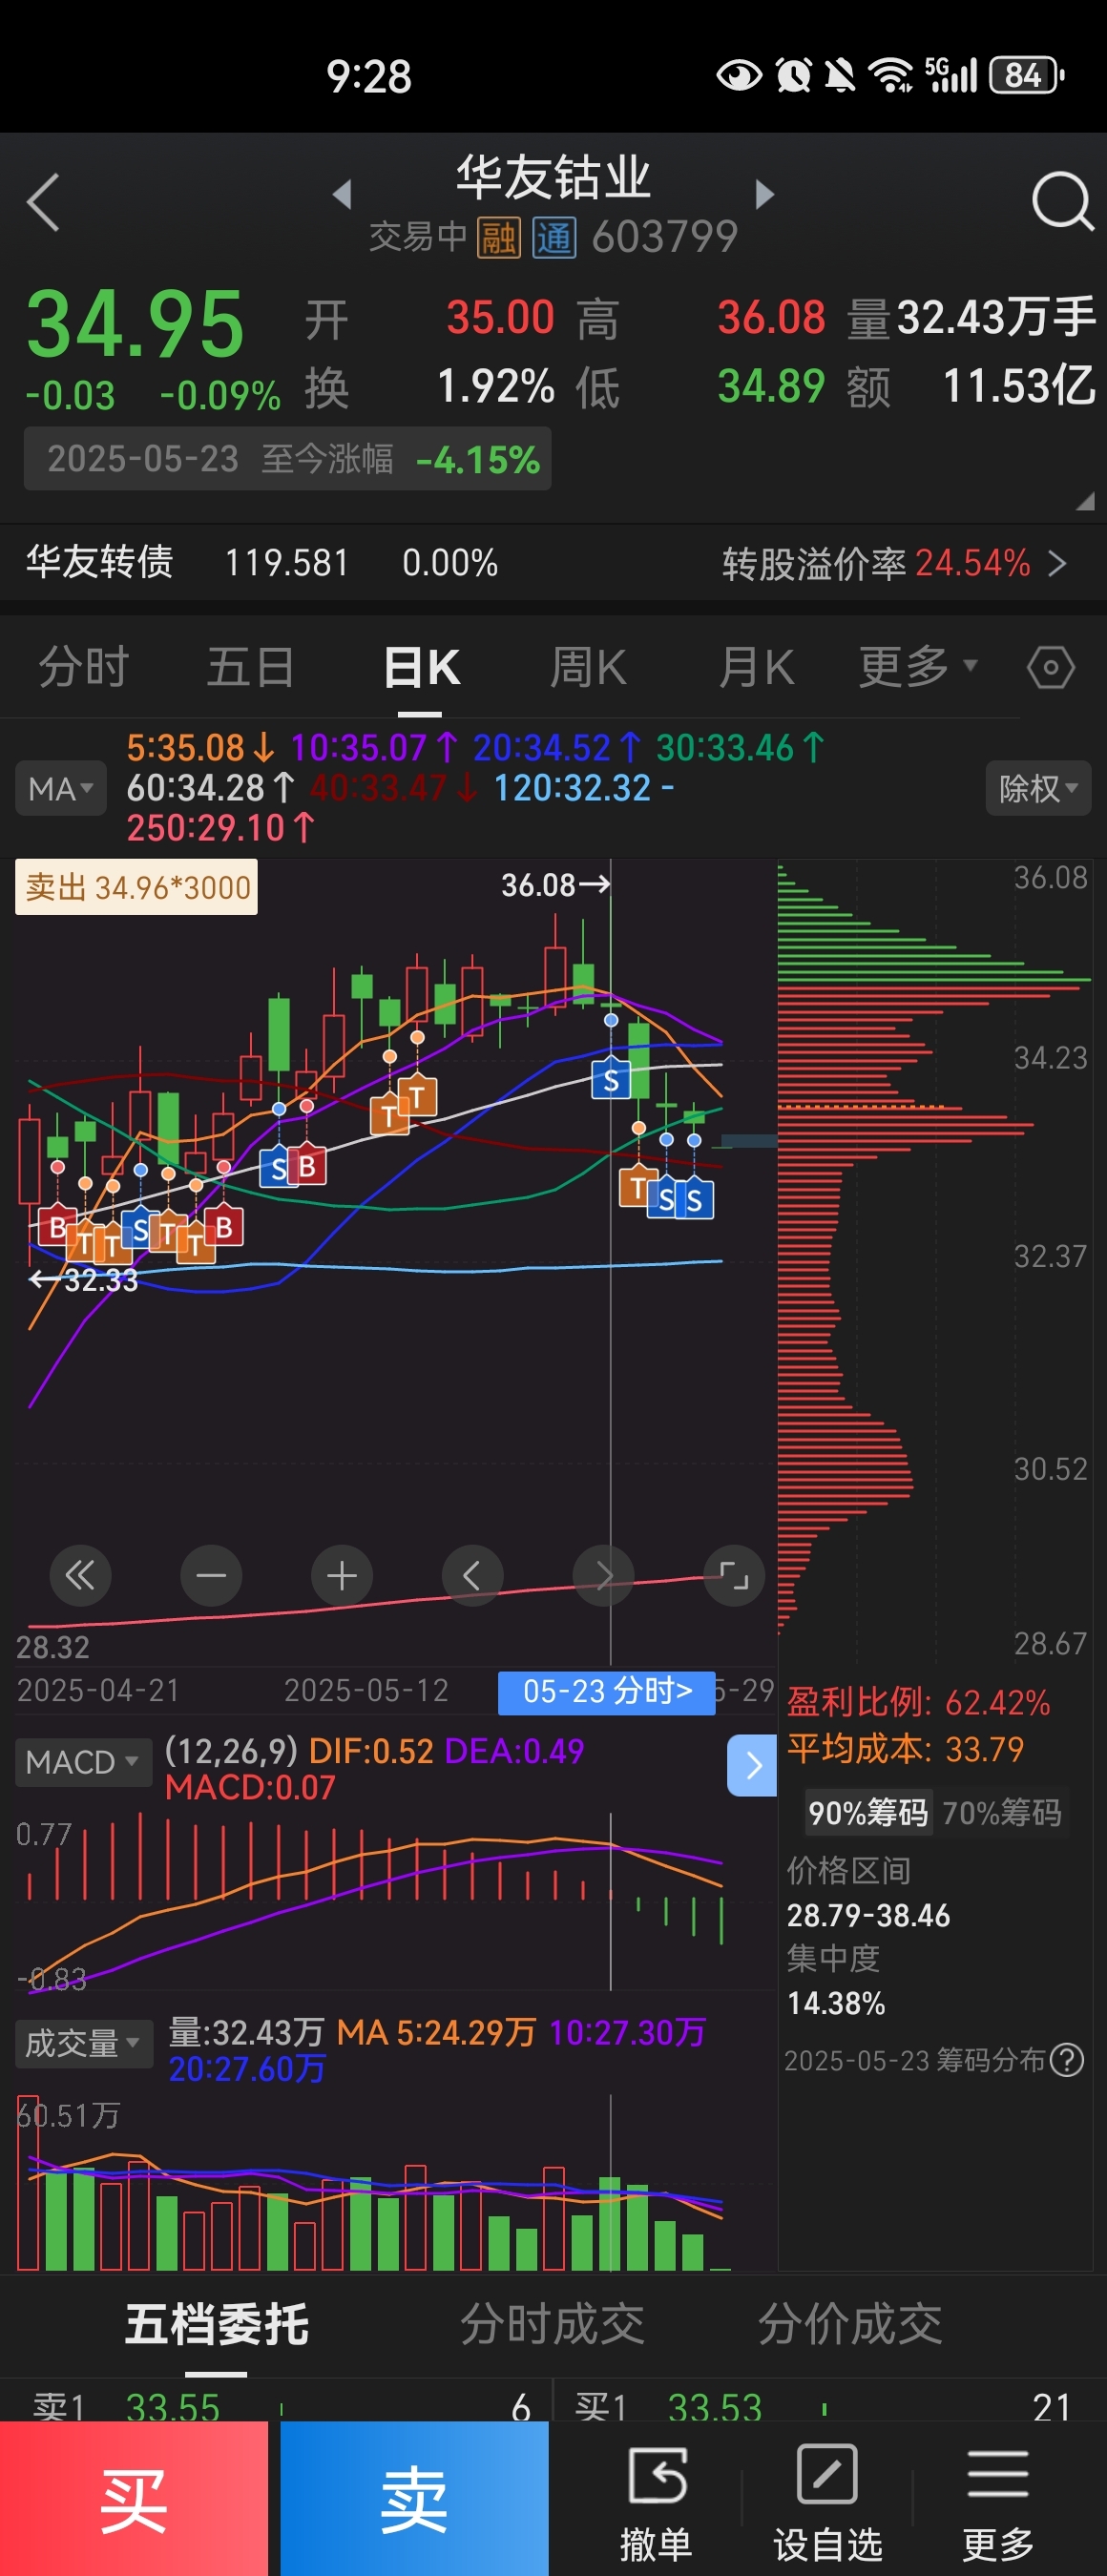
Task: Open convertible bond premium chevron
Action: (x=1057, y=564)
